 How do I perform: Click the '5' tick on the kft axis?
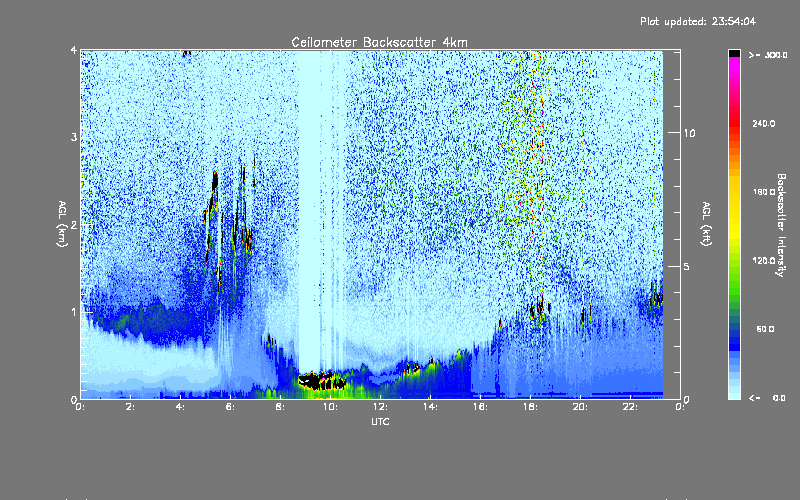click(x=687, y=266)
